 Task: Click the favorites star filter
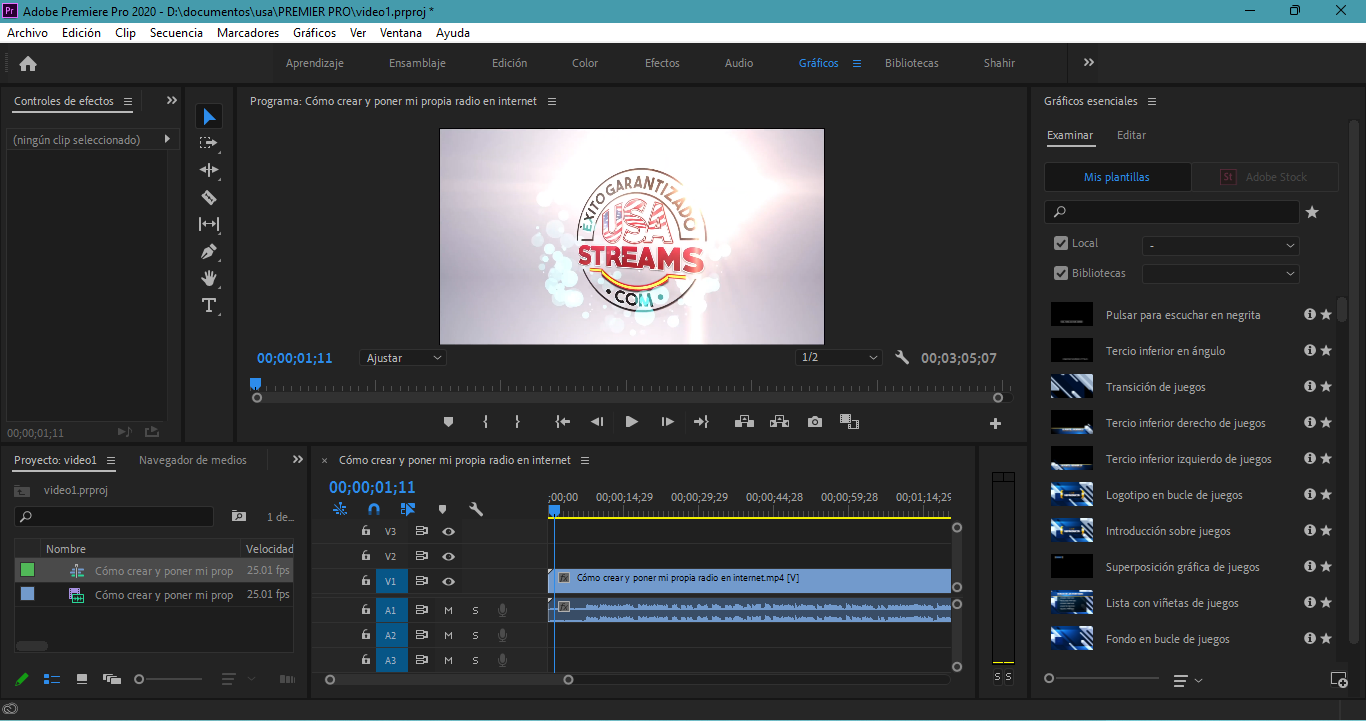pyautogui.click(x=1312, y=212)
